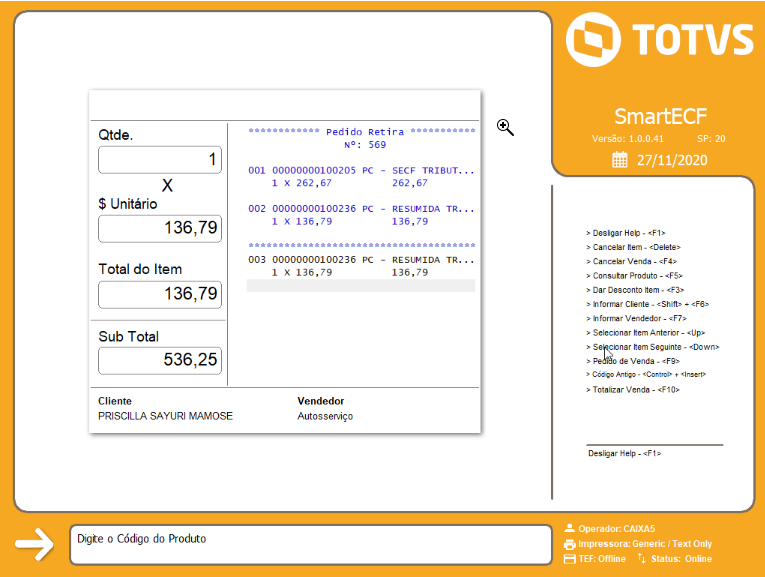Click the 262,67 total under item 001
This screenshot has width=765, height=577.
click(410, 183)
